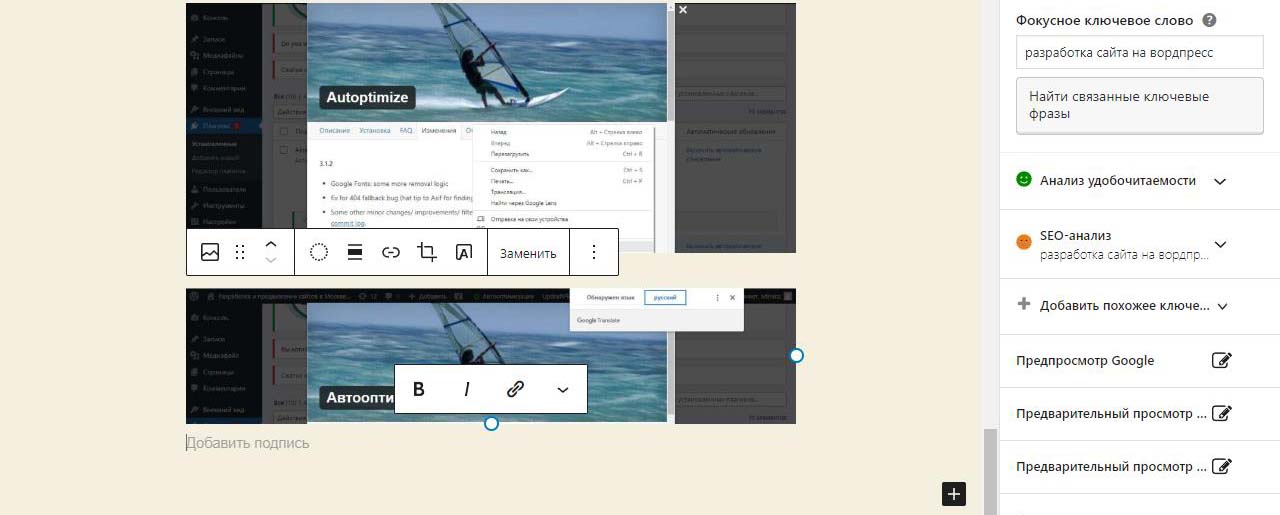Click Найти связанные ключевые фразы button
This screenshot has height=515, width=1280.
1139,106
